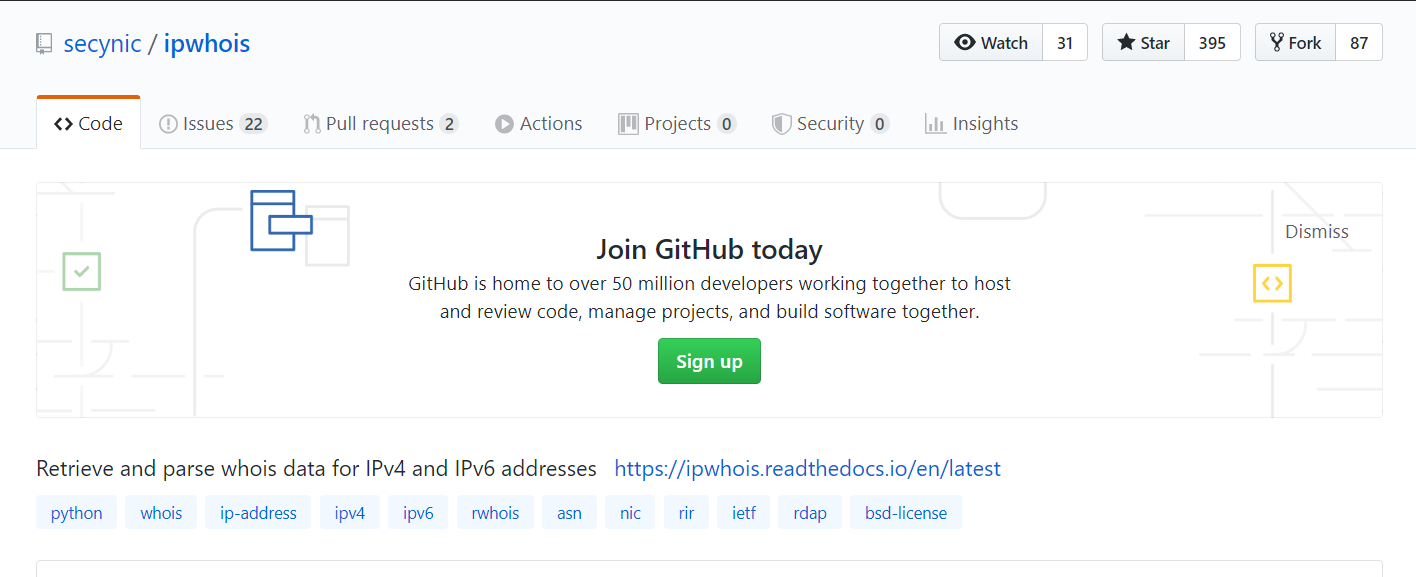Click the Watch eye icon button

pyautogui.click(x=991, y=43)
